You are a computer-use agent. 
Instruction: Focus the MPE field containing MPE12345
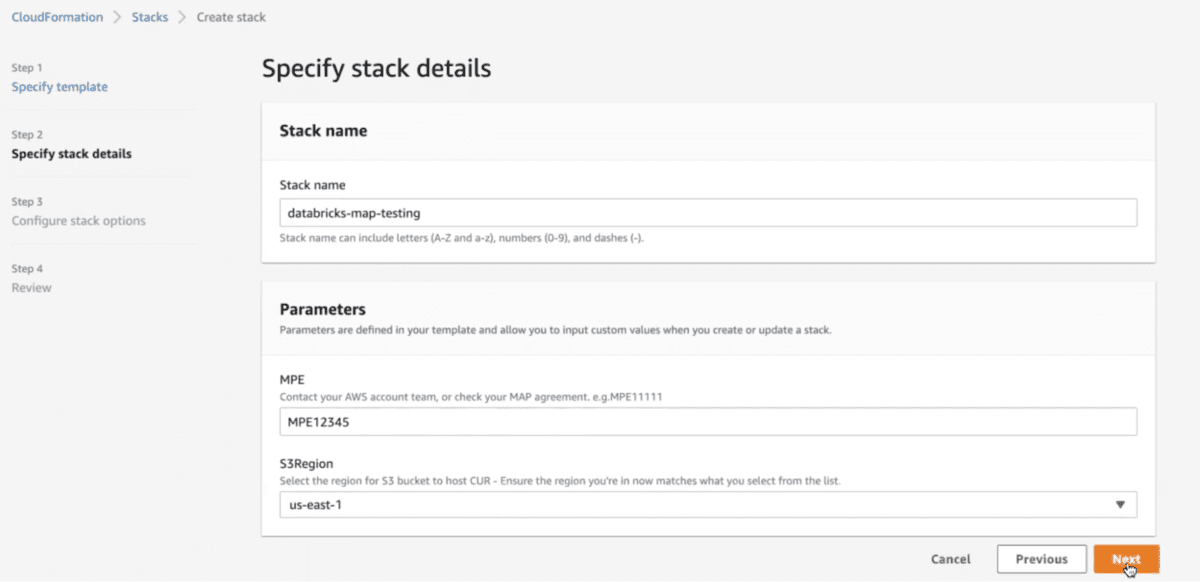707,422
